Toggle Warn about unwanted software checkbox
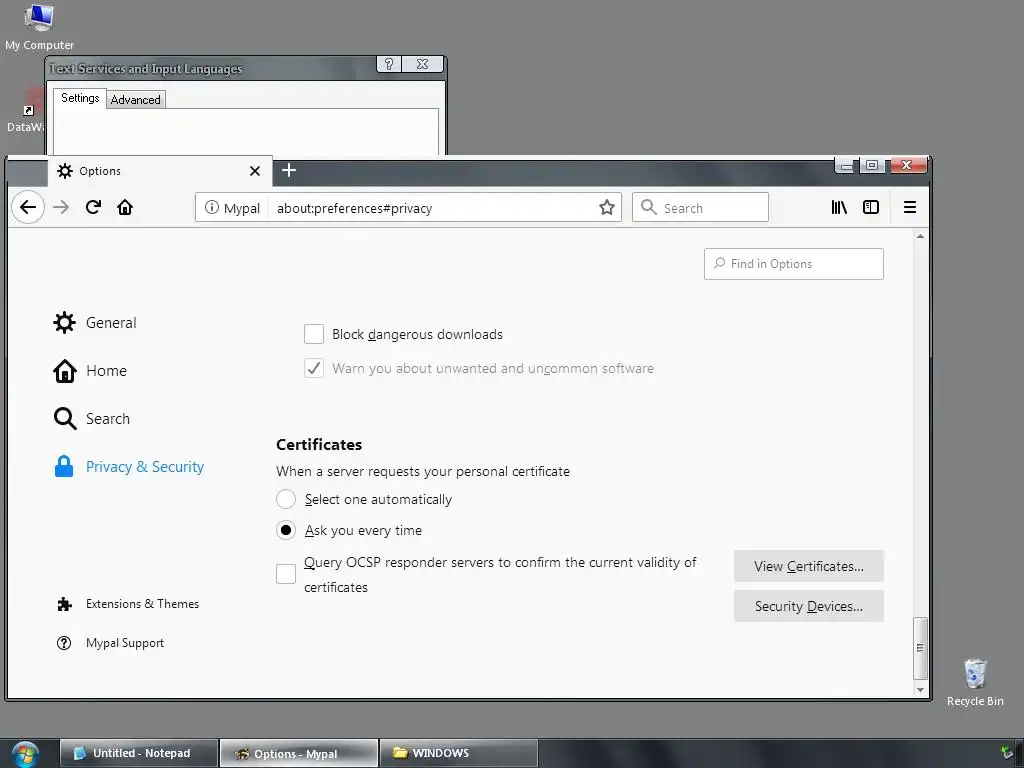The height and width of the screenshot is (768, 1024). pos(314,368)
